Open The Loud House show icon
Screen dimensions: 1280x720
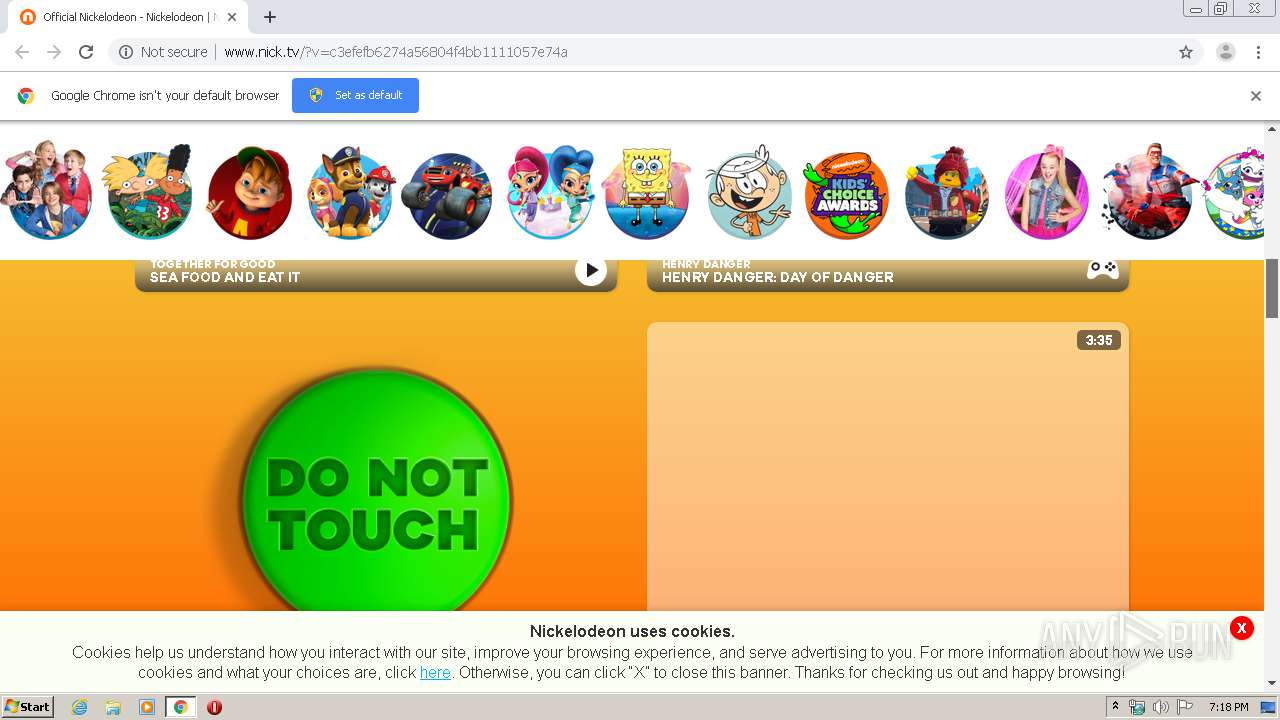pos(748,194)
